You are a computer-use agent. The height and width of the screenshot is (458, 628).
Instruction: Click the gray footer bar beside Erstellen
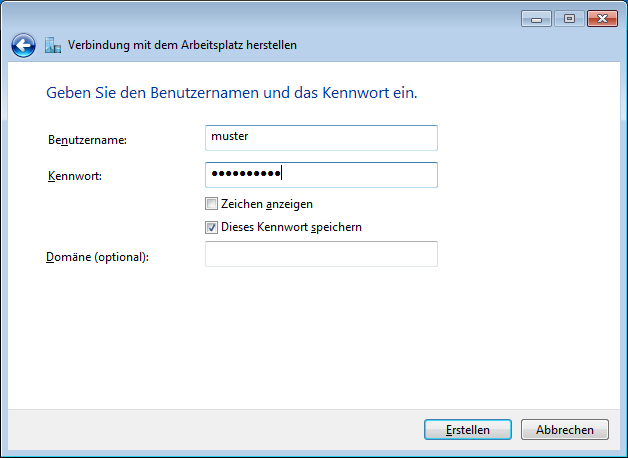(216, 430)
